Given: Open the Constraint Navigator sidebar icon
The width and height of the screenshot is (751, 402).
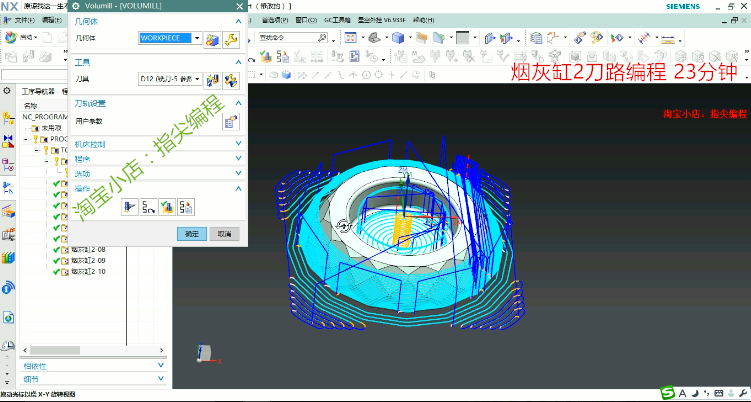Looking at the screenshot, I should [x=8, y=141].
